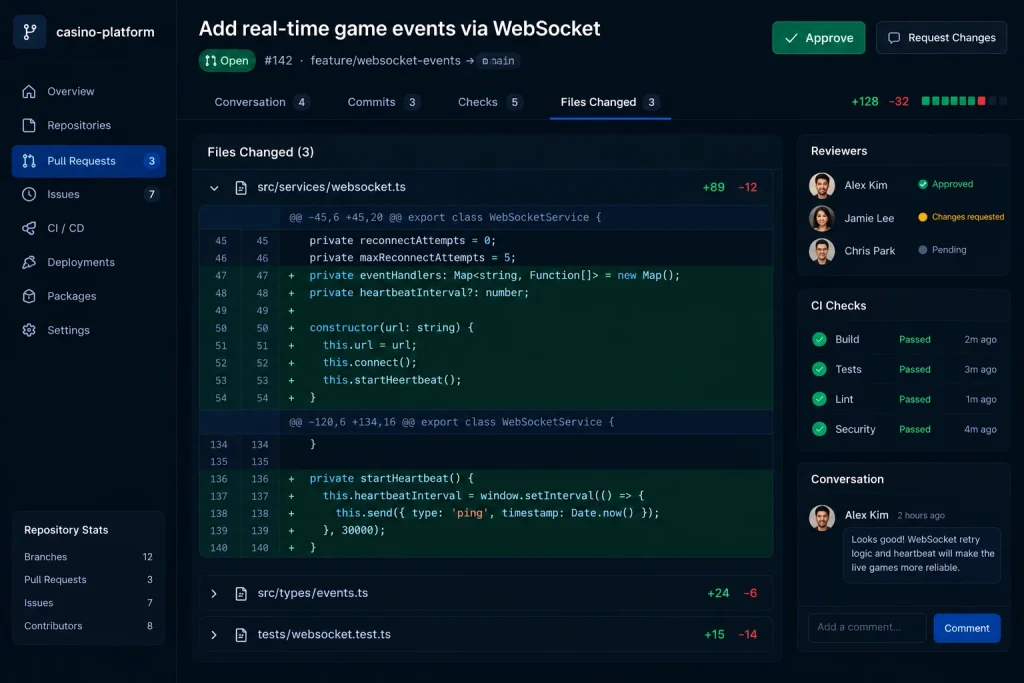
Task: Click the Packages box icon
Action: click(x=29, y=296)
